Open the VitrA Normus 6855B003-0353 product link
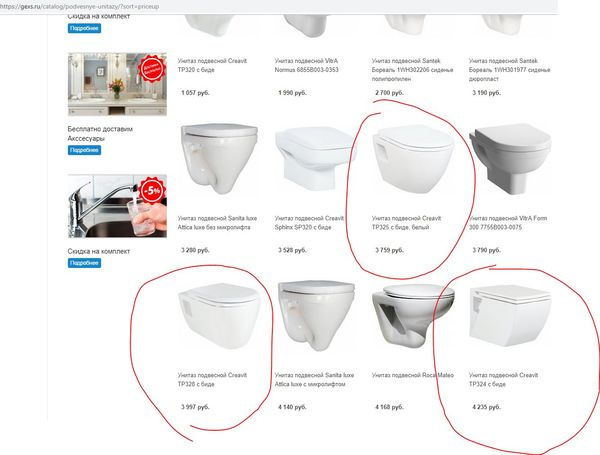 click(307, 65)
